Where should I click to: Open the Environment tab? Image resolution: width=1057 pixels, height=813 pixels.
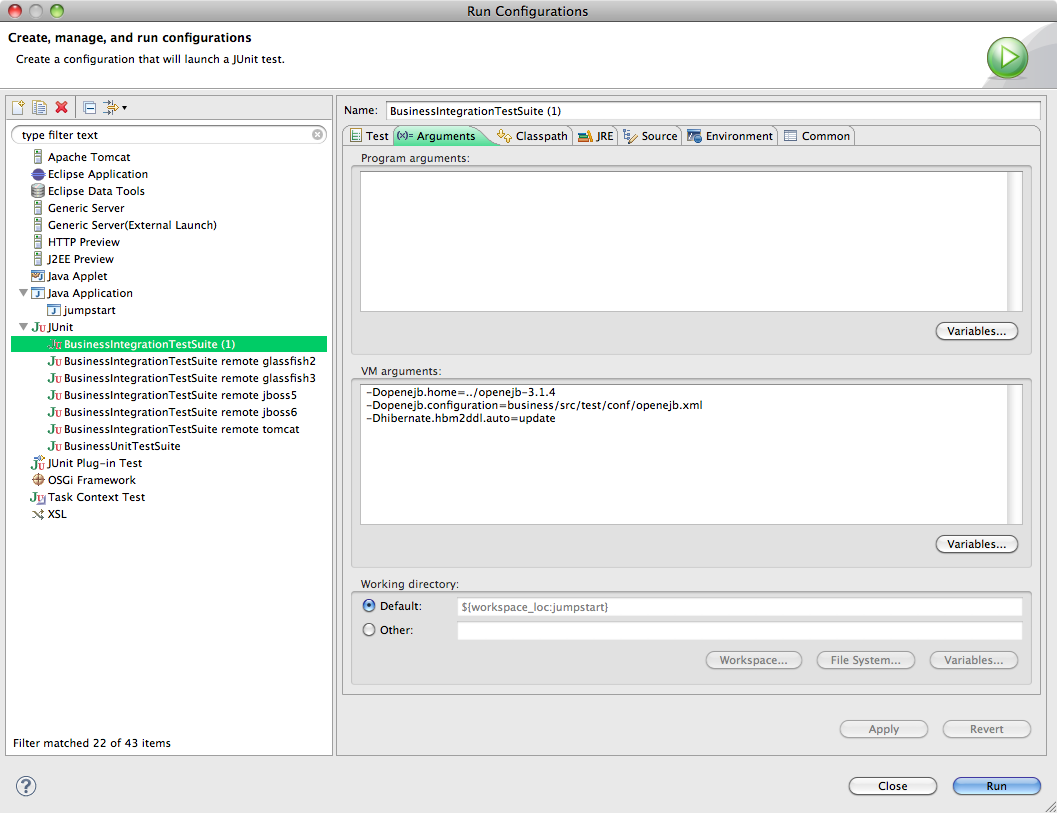coord(730,136)
